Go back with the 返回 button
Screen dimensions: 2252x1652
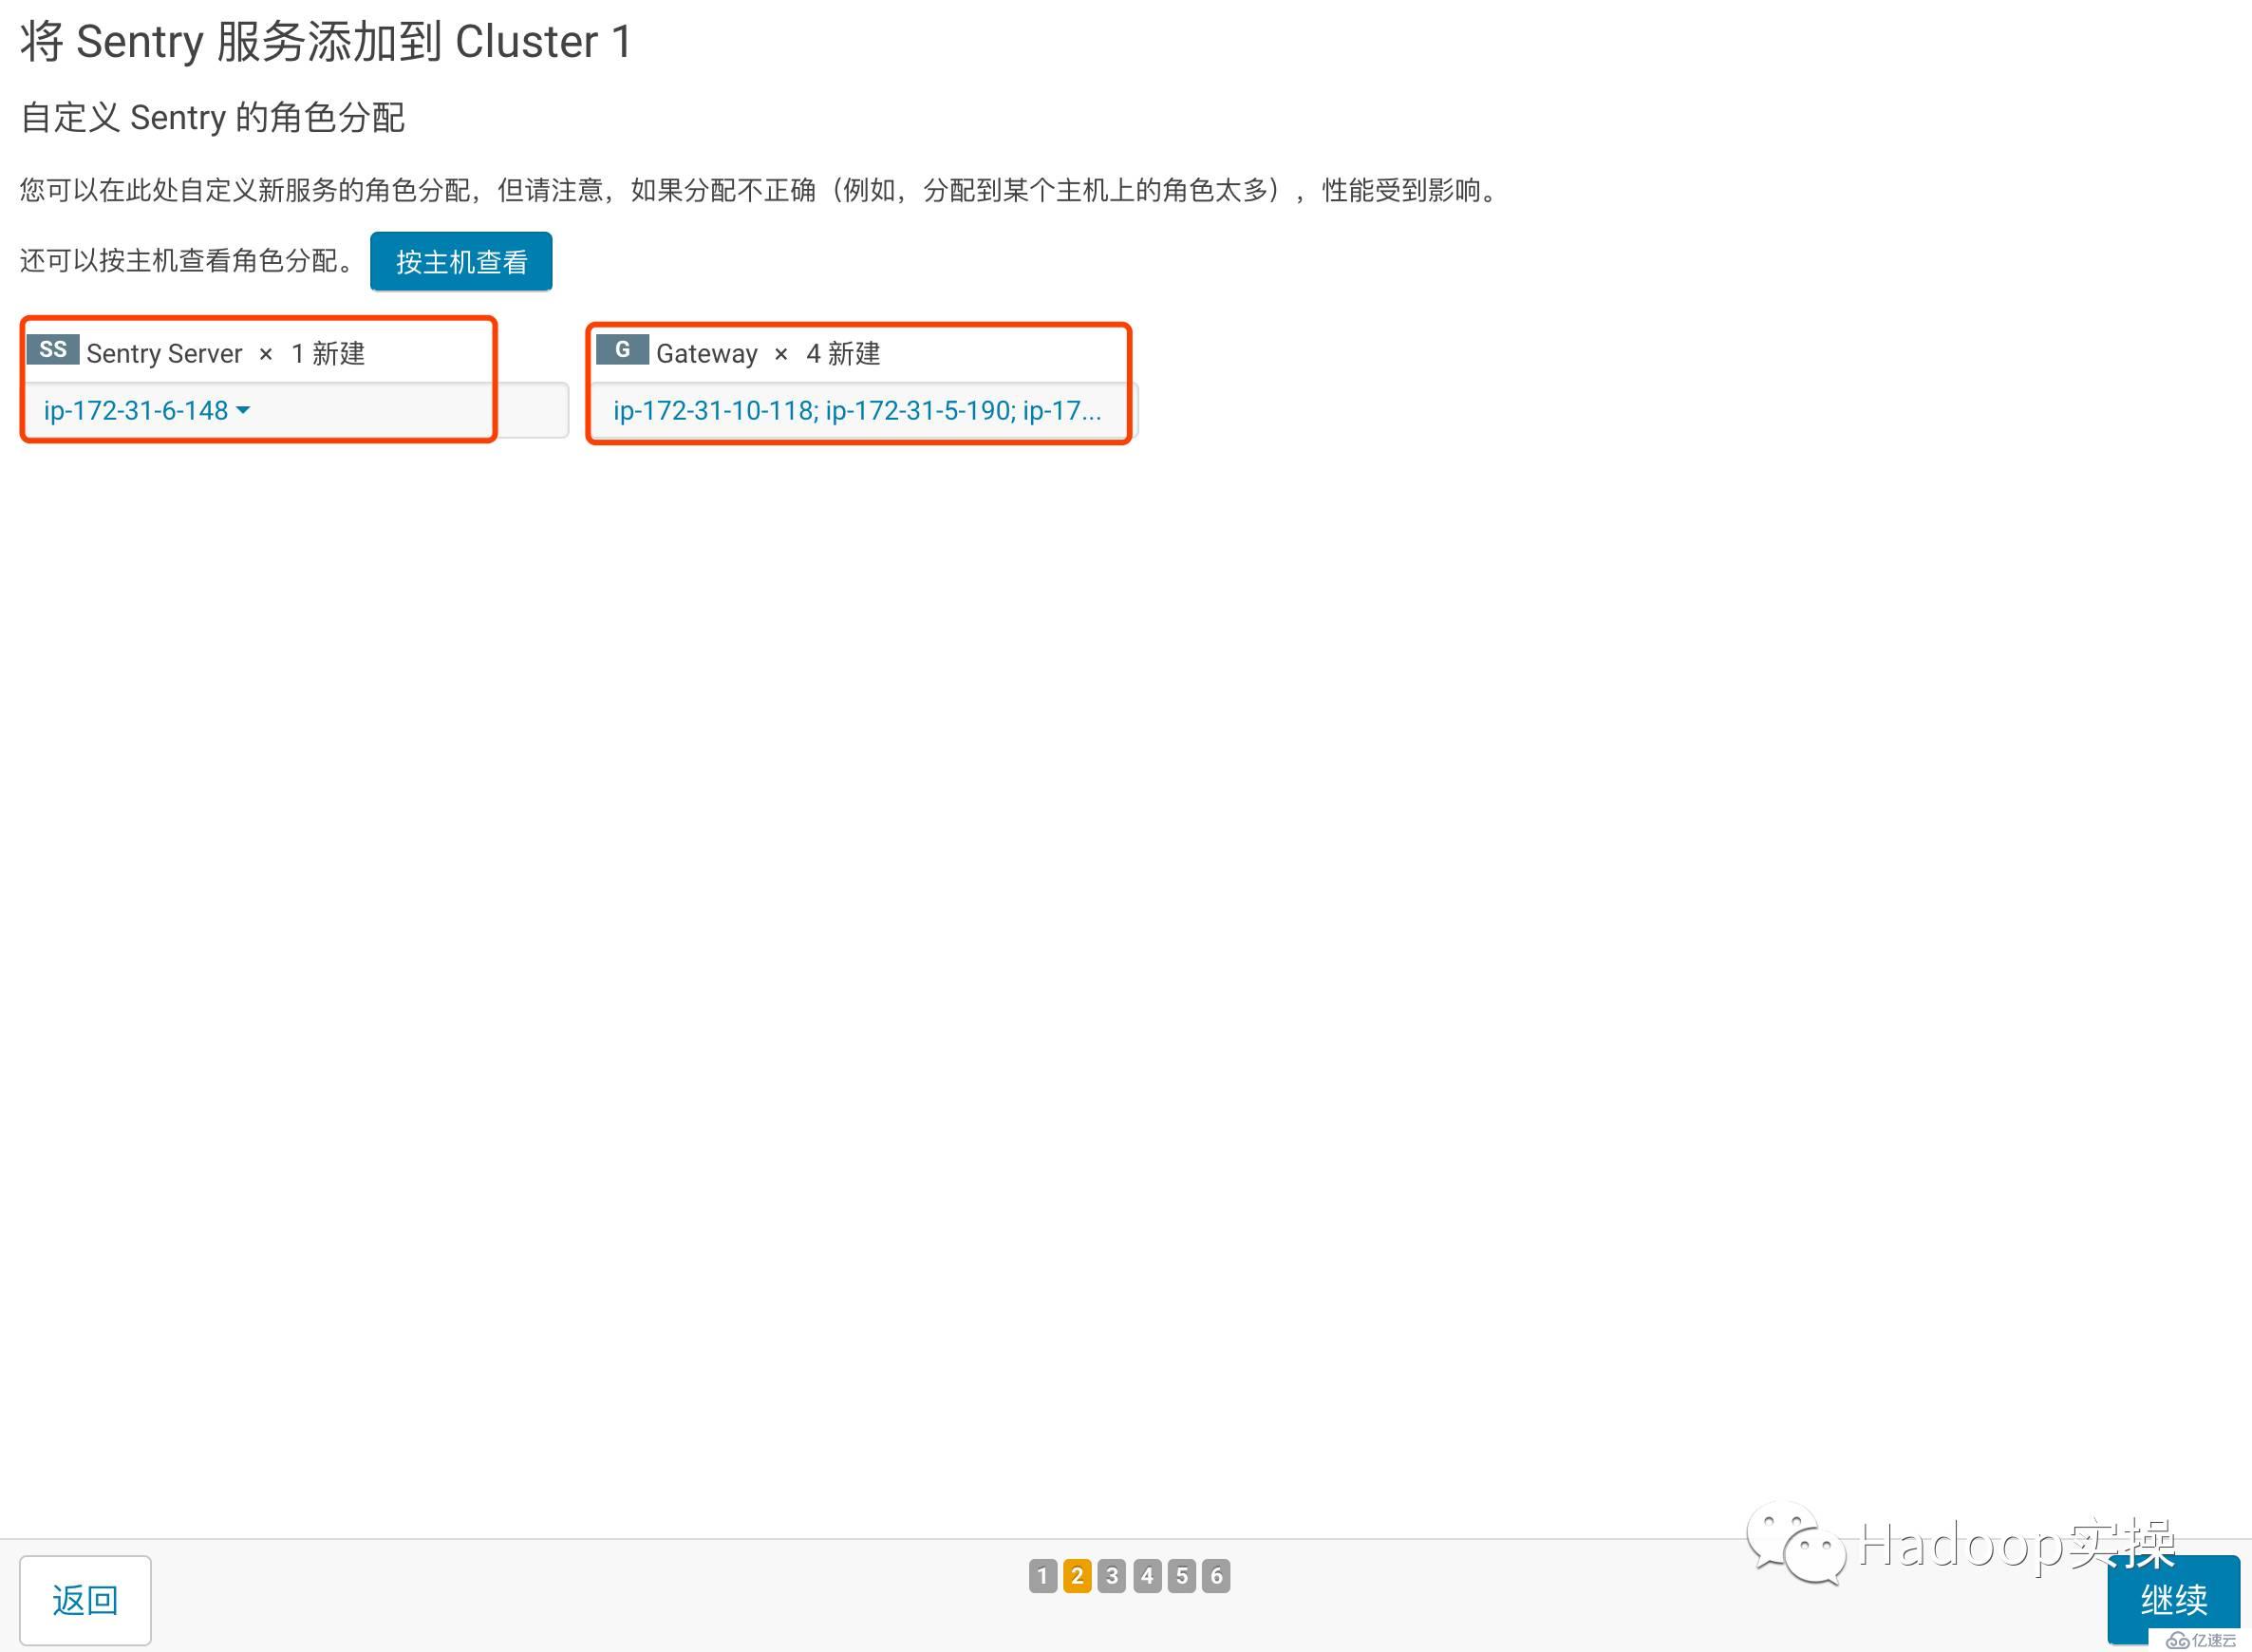point(85,1600)
